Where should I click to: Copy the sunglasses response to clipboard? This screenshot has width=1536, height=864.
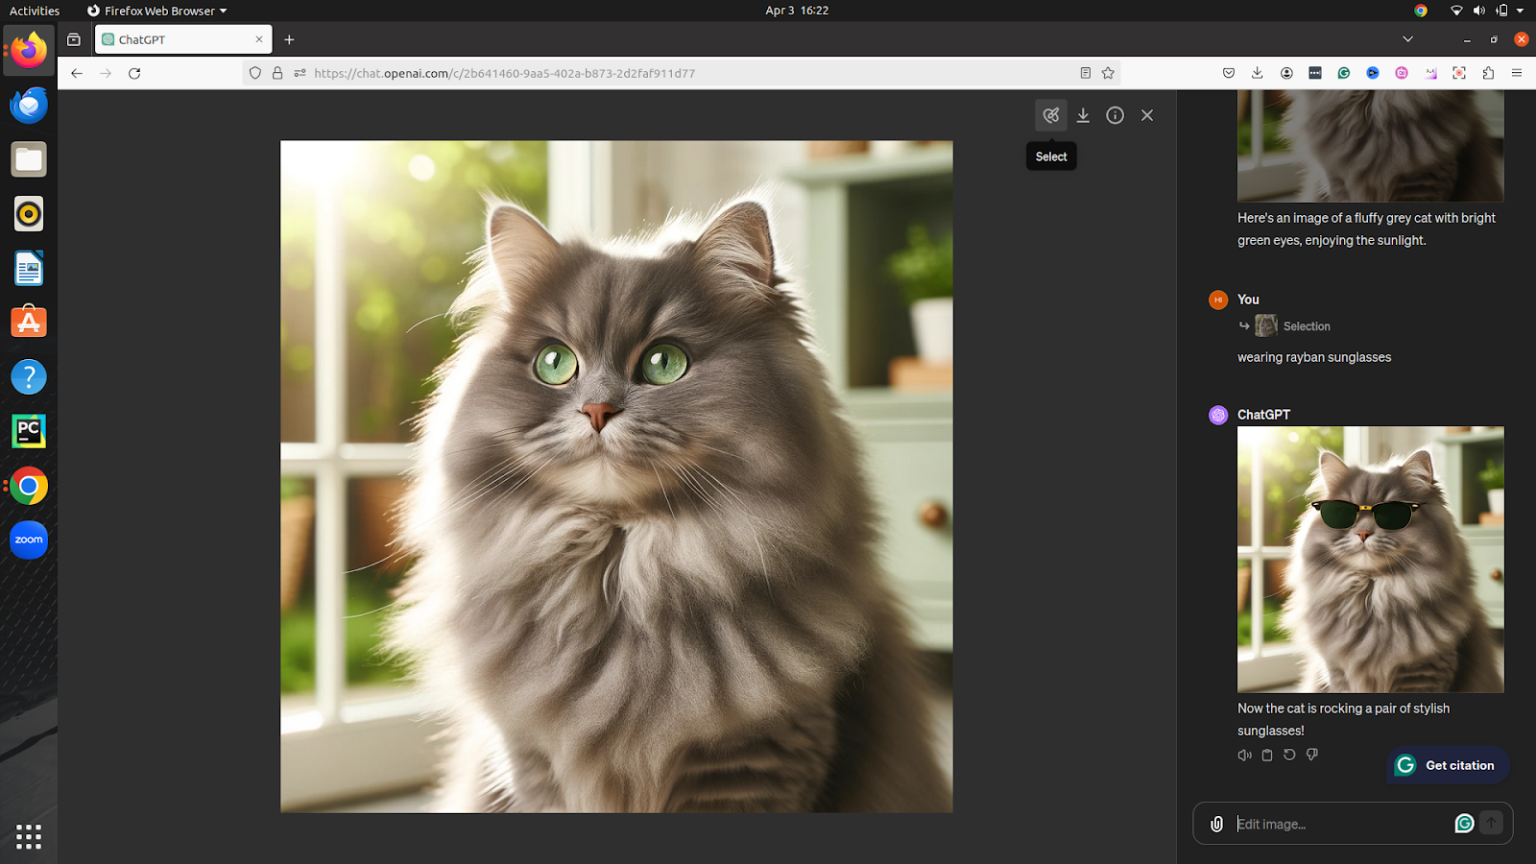(1266, 754)
